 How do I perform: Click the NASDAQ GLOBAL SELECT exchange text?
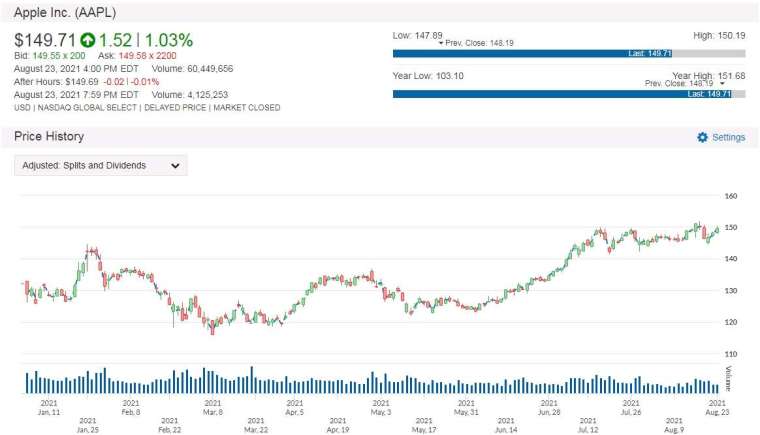[87, 108]
